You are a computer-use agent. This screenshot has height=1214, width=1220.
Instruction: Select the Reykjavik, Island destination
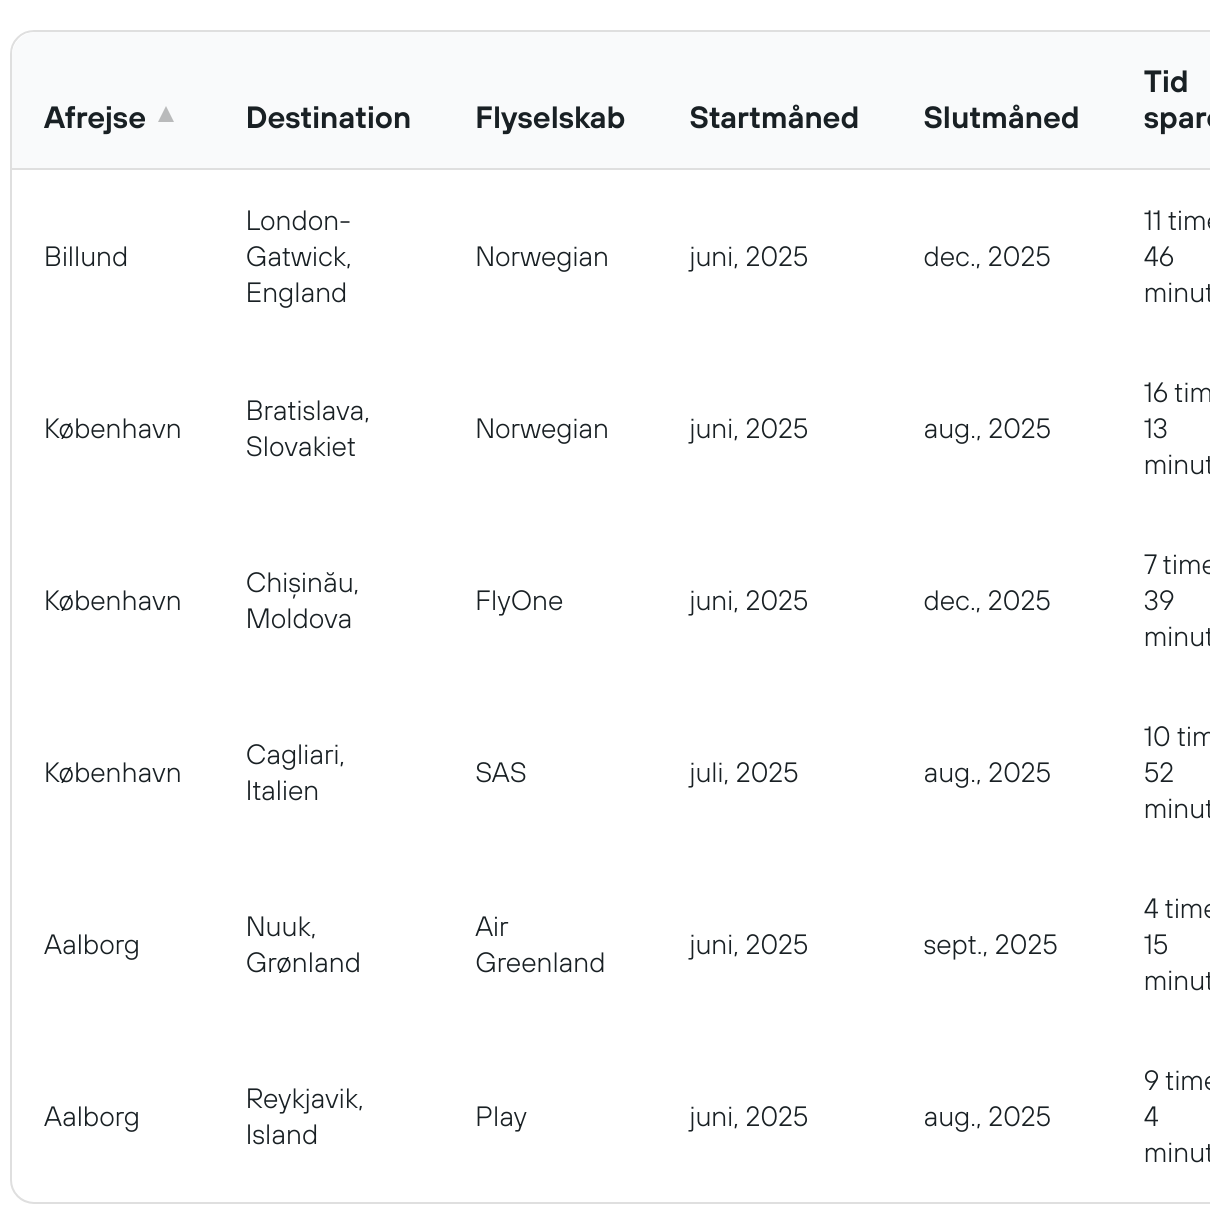click(x=305, y=1117)
